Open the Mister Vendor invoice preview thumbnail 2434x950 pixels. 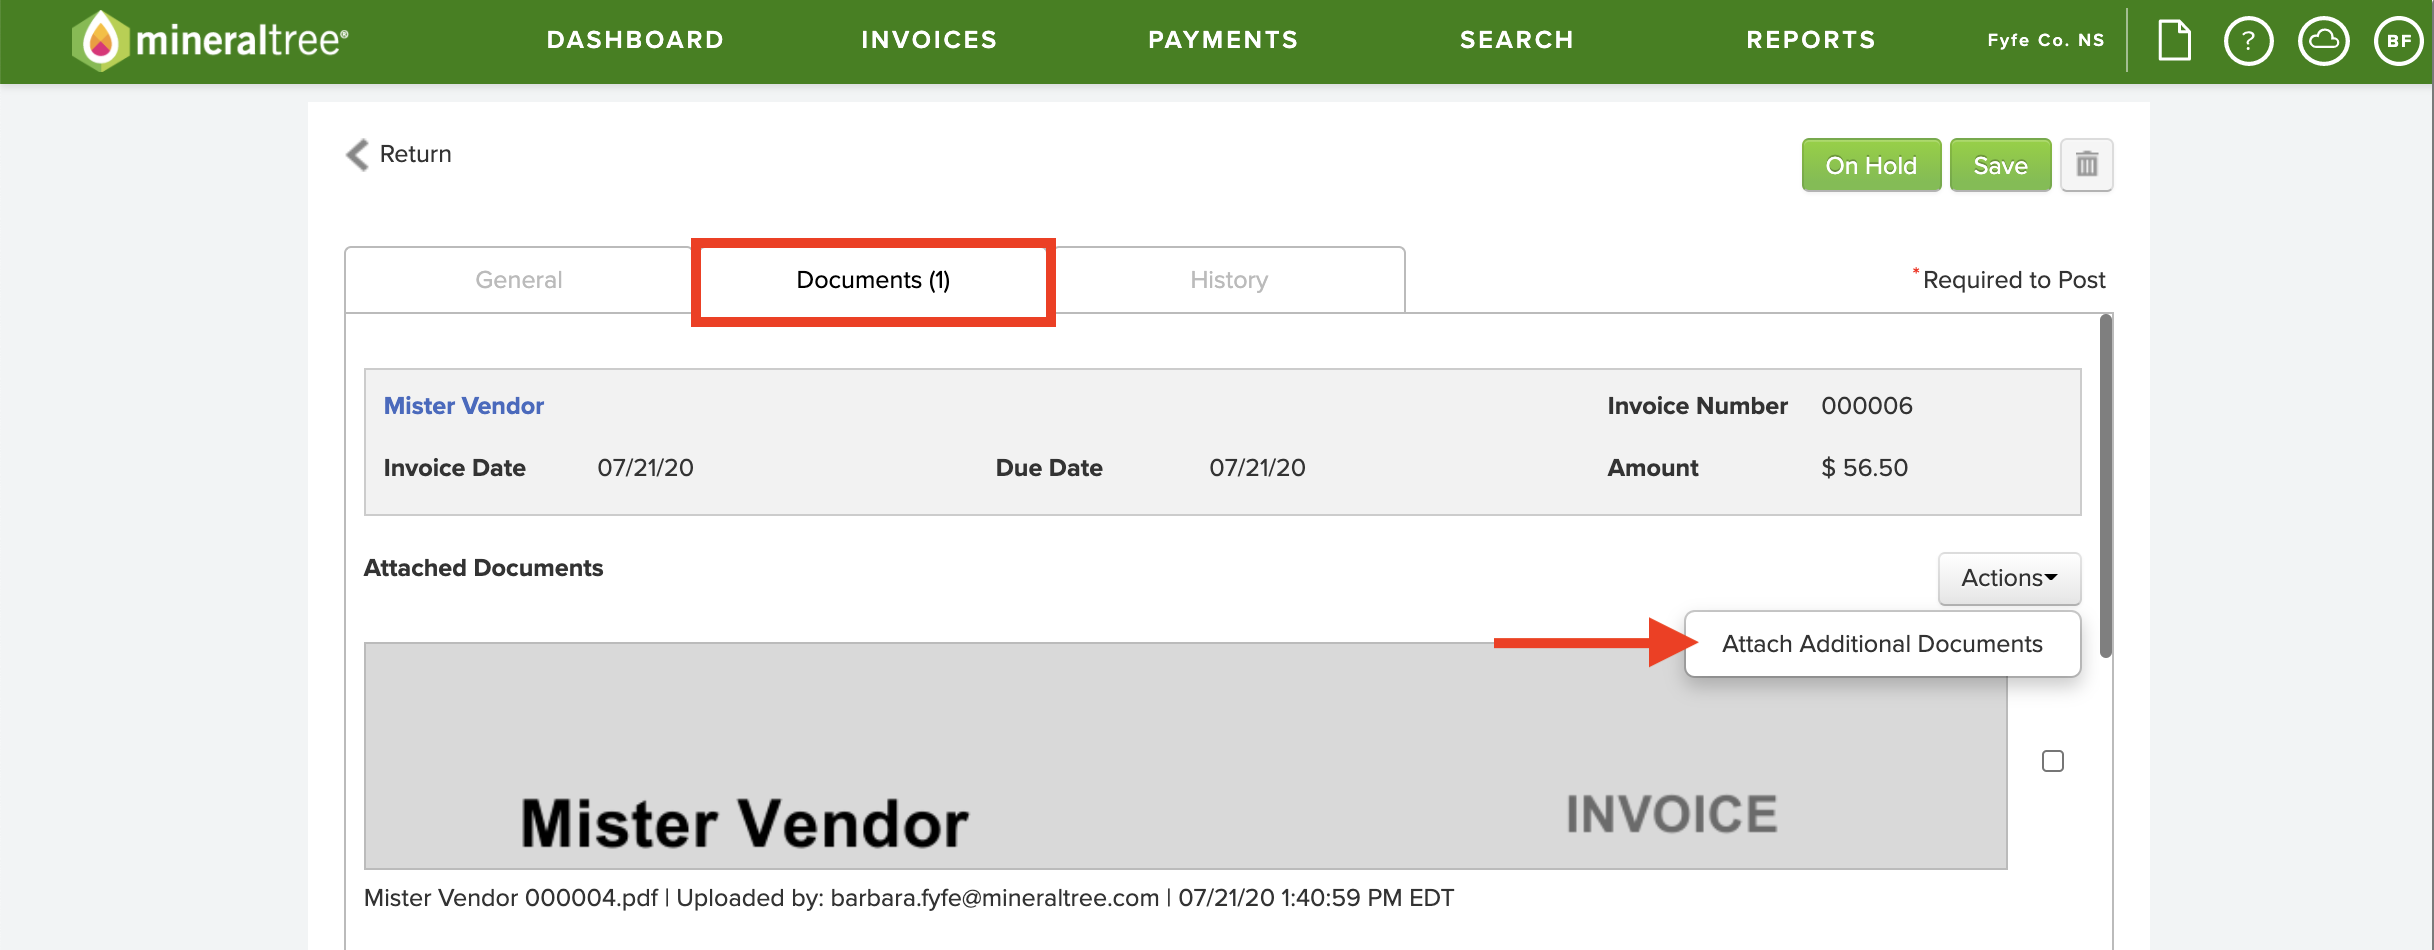click(1185, 756)
